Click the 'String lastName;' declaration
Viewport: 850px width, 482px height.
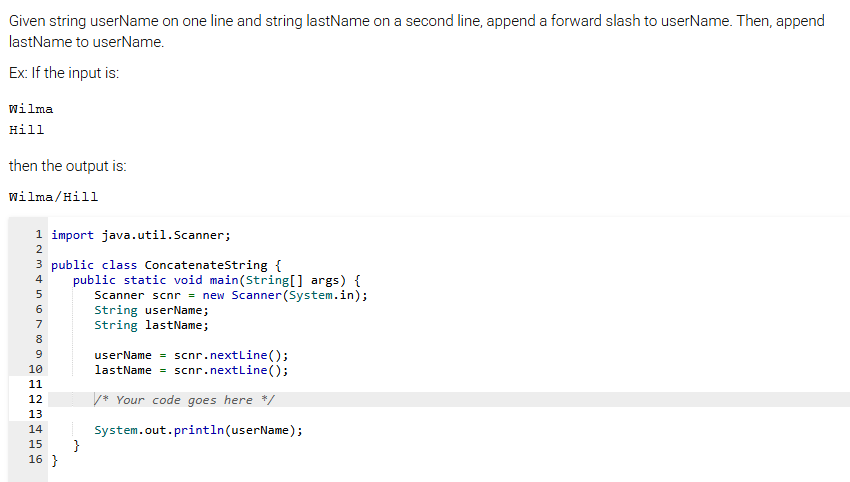click(151, 325)
